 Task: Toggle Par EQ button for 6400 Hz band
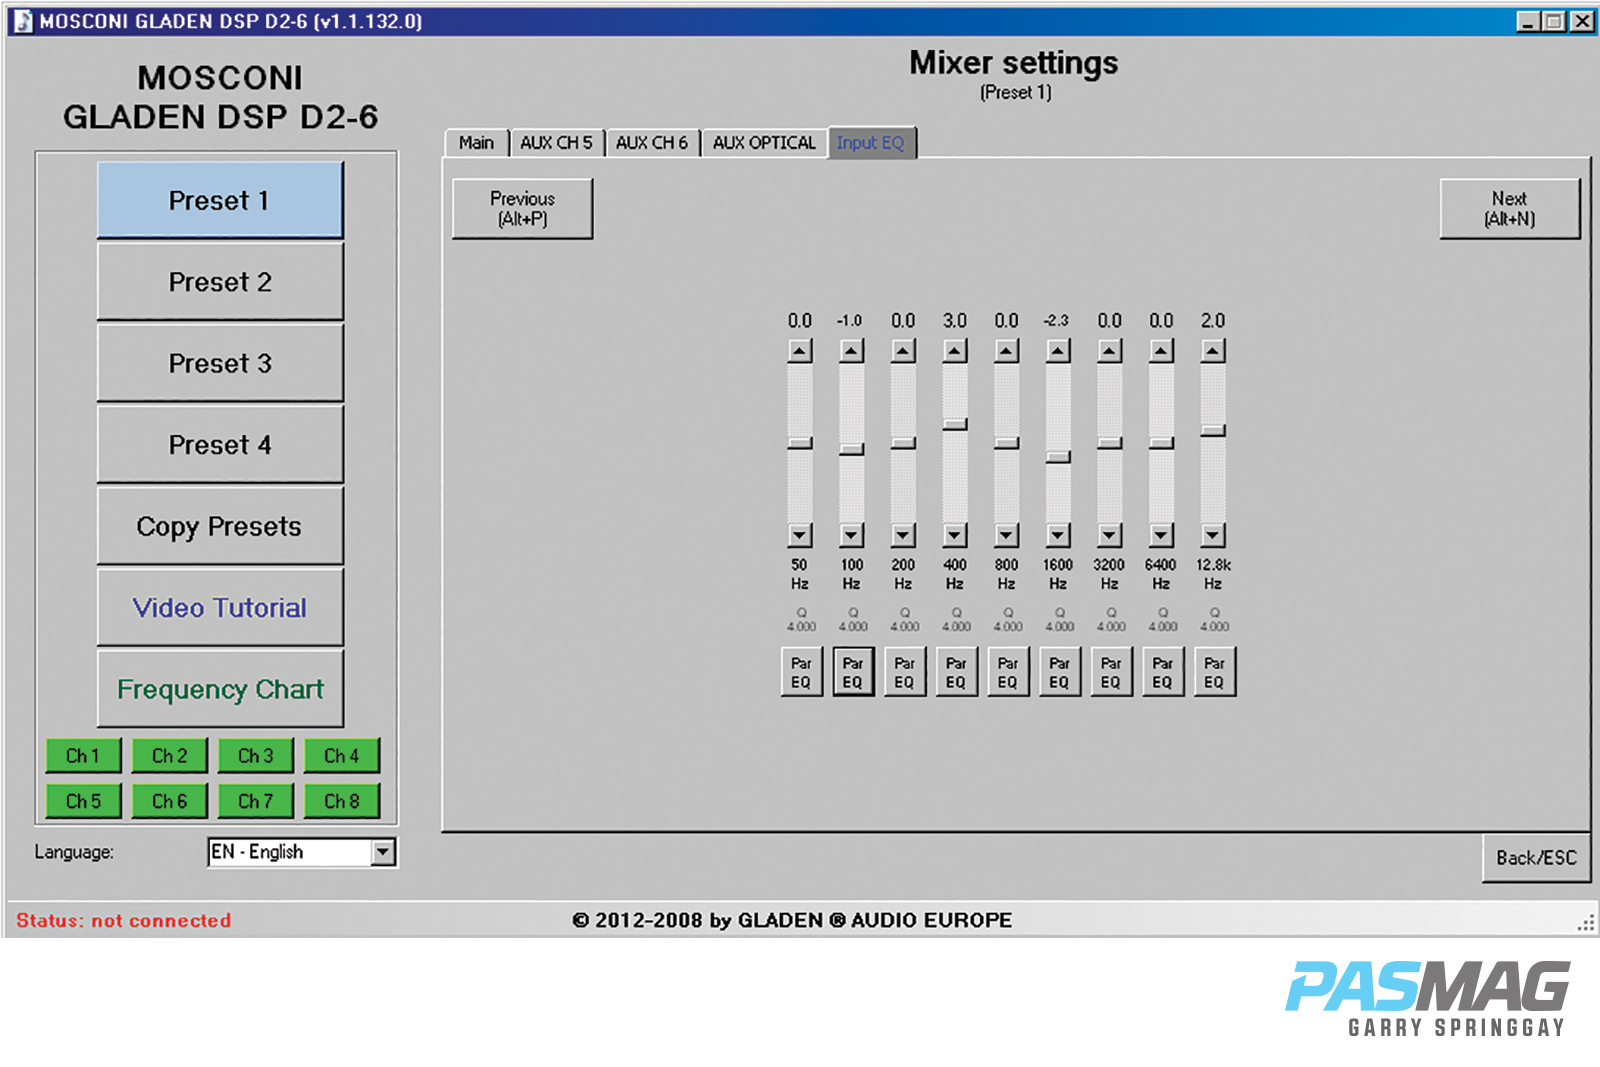tap(1163, 672)
